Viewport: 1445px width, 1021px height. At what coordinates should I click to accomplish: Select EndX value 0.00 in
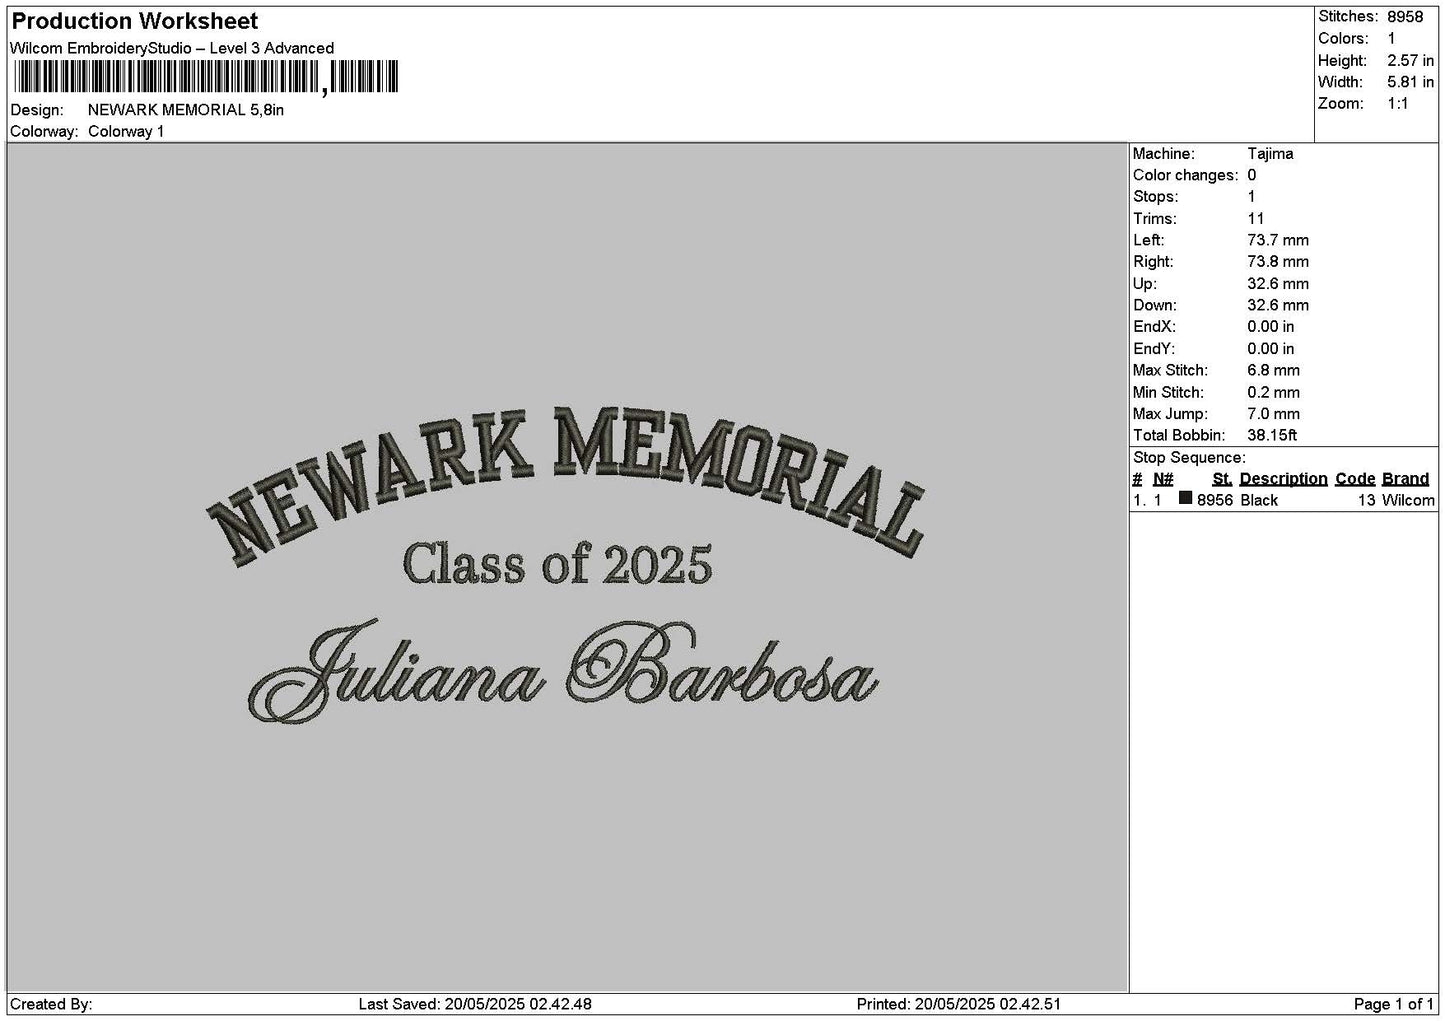(1270, 327)
